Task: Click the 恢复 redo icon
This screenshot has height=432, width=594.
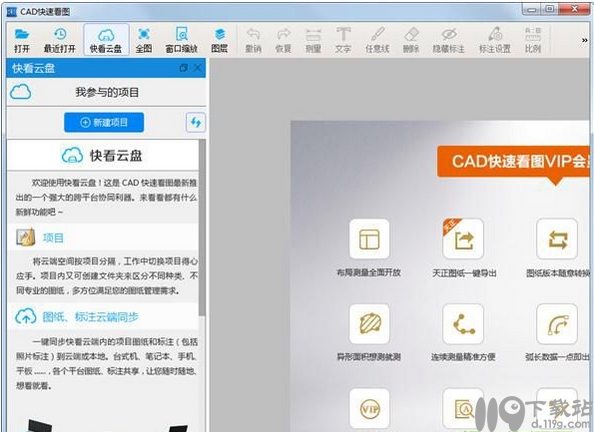Action: coord(283,40)
